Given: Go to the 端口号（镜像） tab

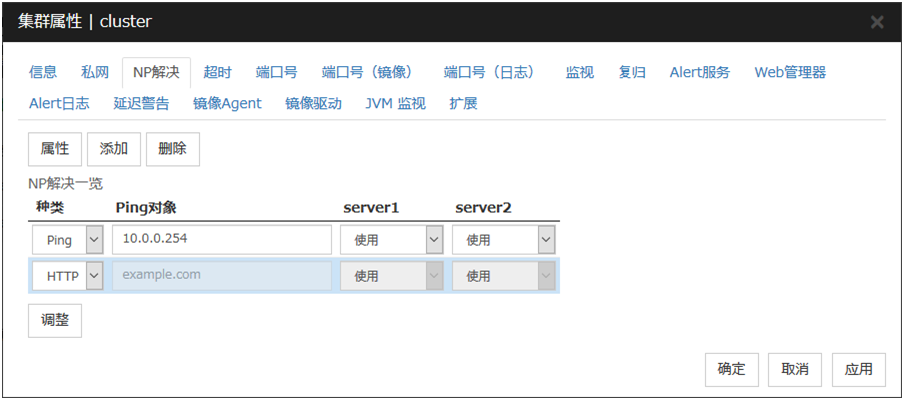Looking at the screenshot, I should 369,72.
